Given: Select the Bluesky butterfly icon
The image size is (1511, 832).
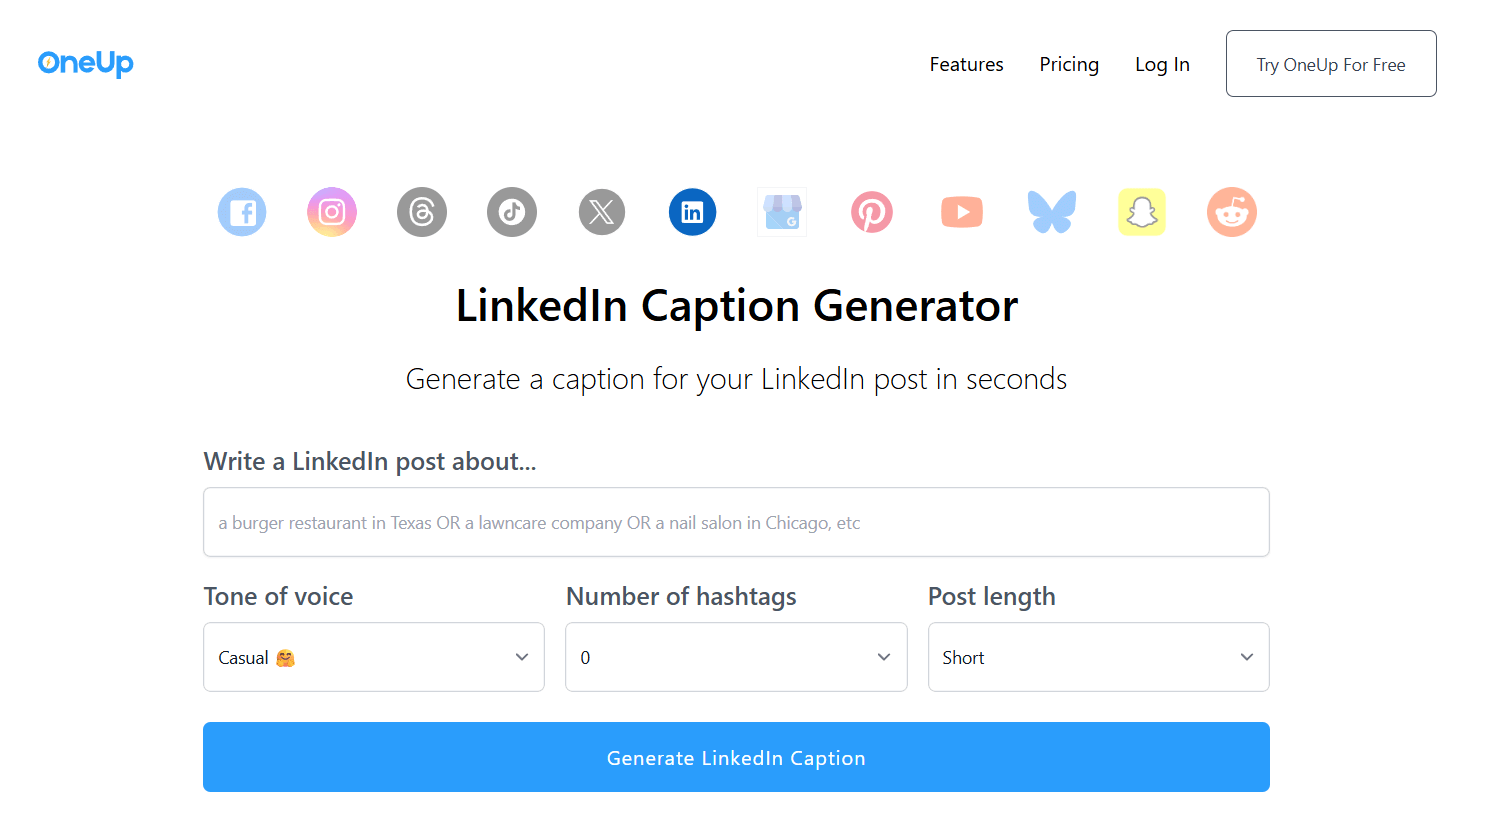Looking at the screenshot, I should (x=1051, y=211).
